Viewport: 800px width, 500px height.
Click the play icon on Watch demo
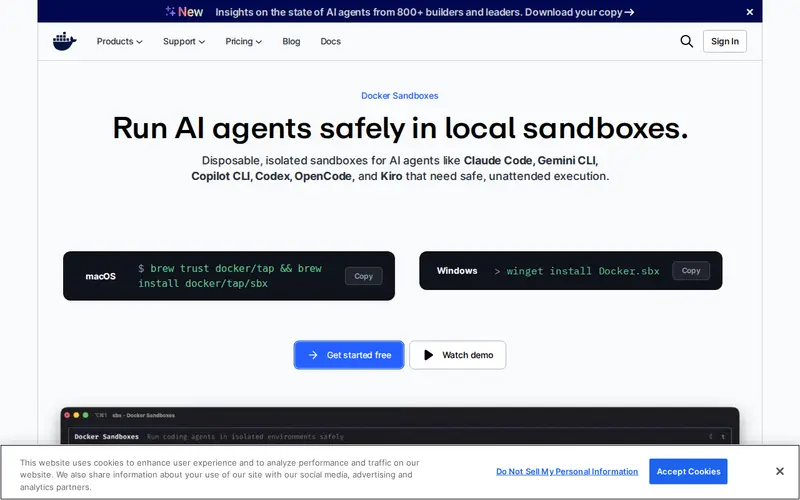(429, 355)
